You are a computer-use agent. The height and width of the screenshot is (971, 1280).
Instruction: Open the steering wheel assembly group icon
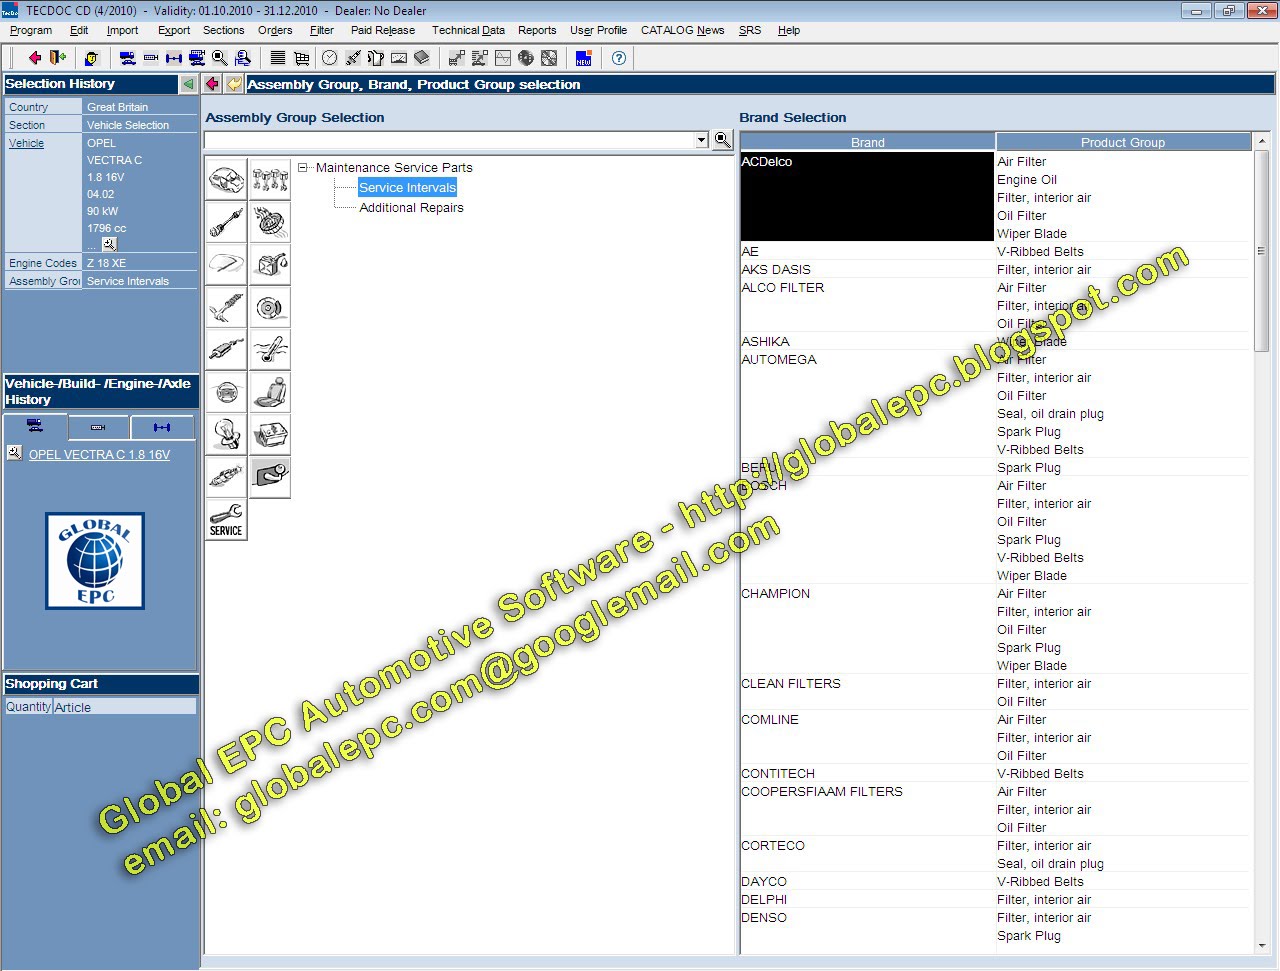click(226, 392)
